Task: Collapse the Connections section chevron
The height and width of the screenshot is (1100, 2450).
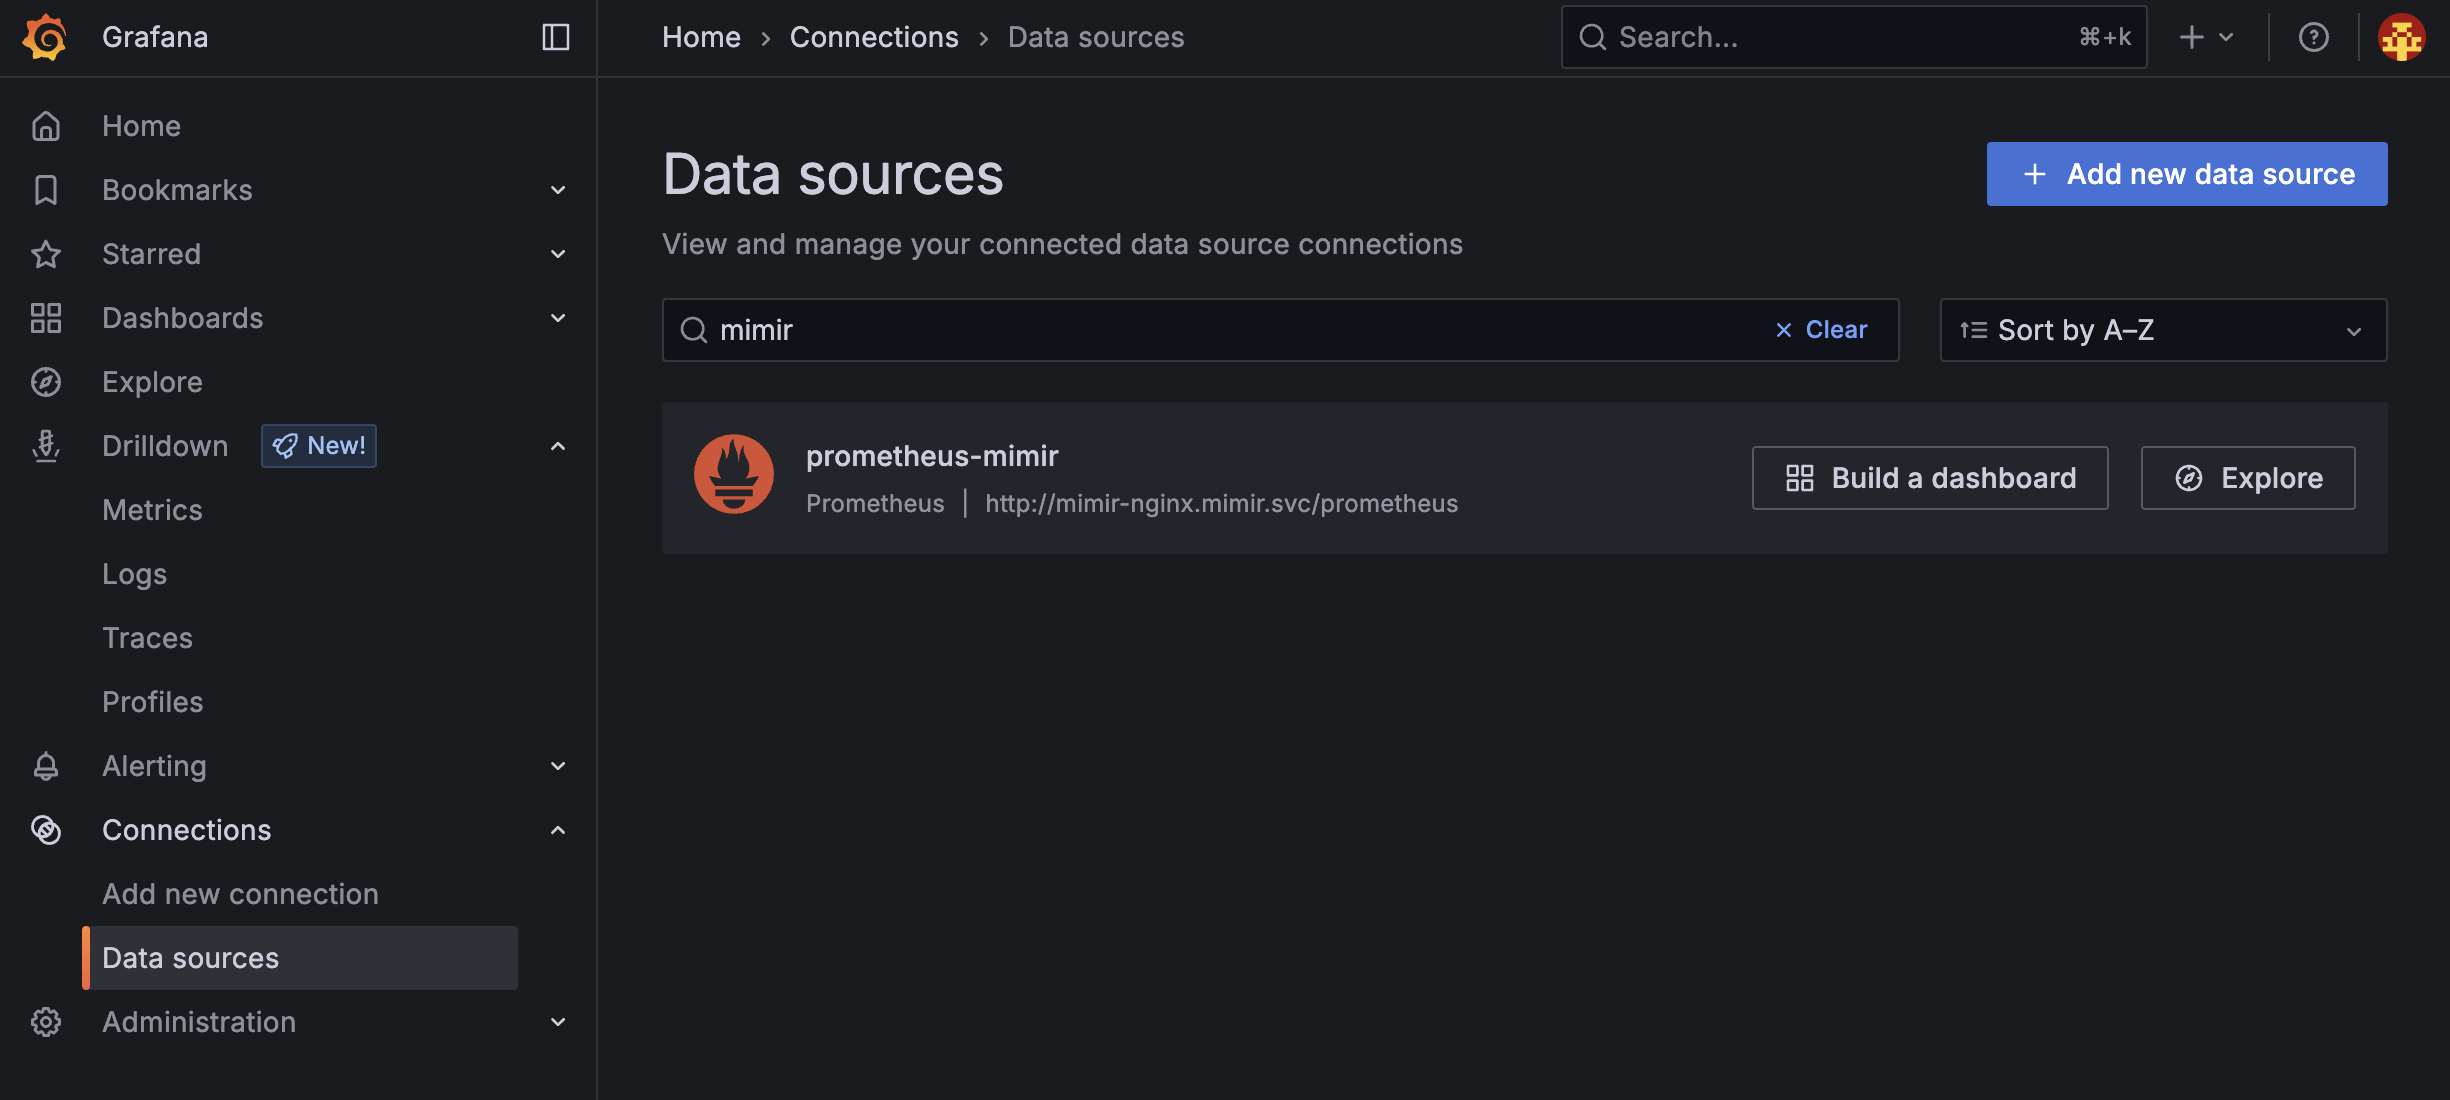Action: pyautogui.click(x=558, y=830)
